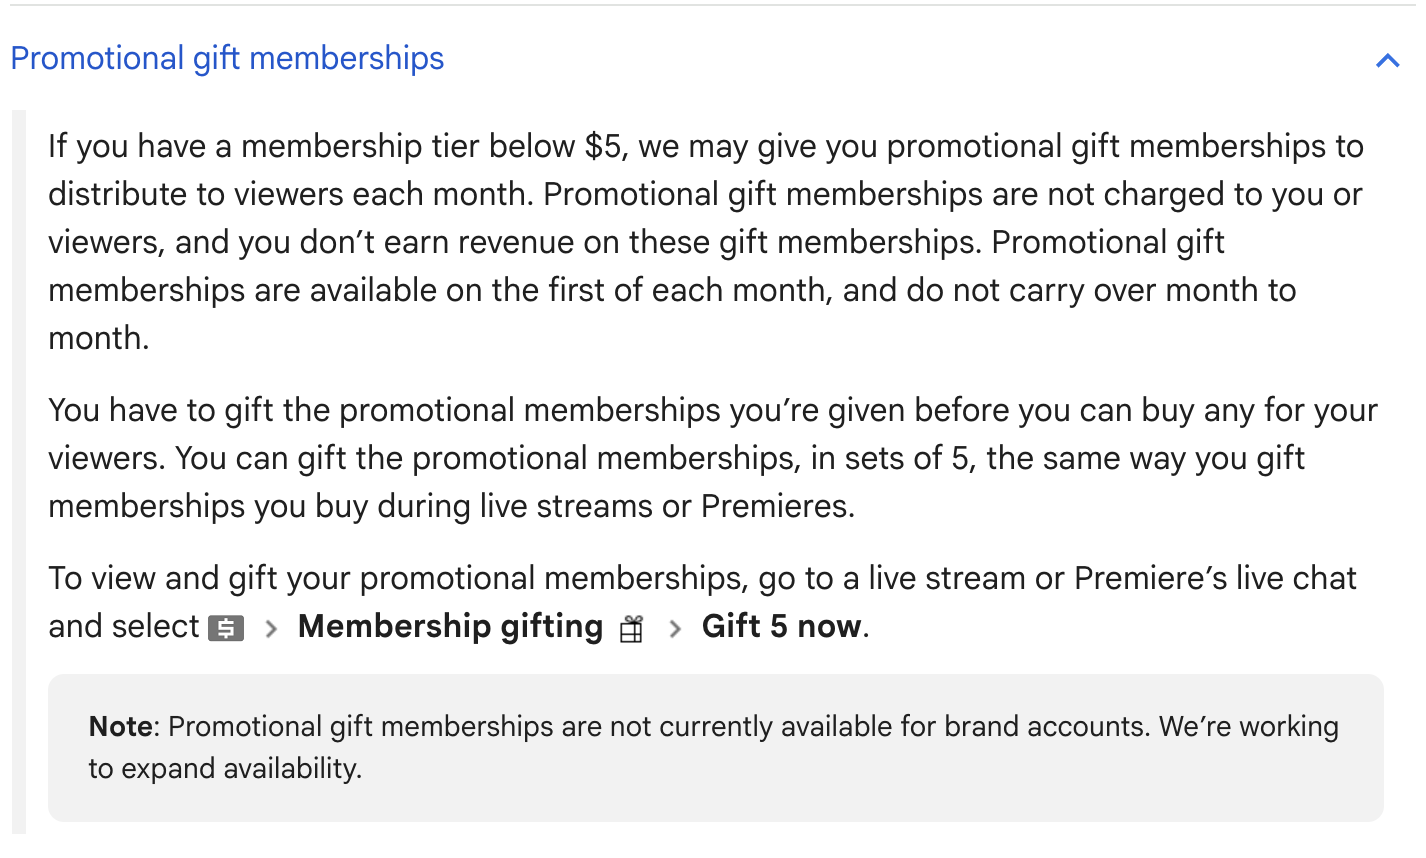Image resolution: width=1426 pixels, height=858 pixels.
Task: Click the arrow before Gift 5 now
Action: 675,628
